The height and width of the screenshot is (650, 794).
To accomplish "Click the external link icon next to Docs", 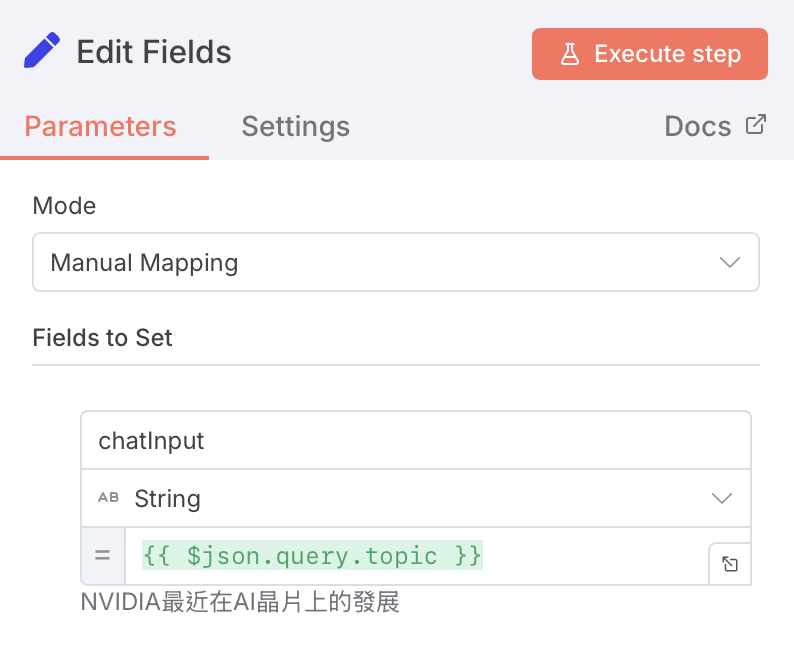I will pyautogui.click(x=756, y=125).
